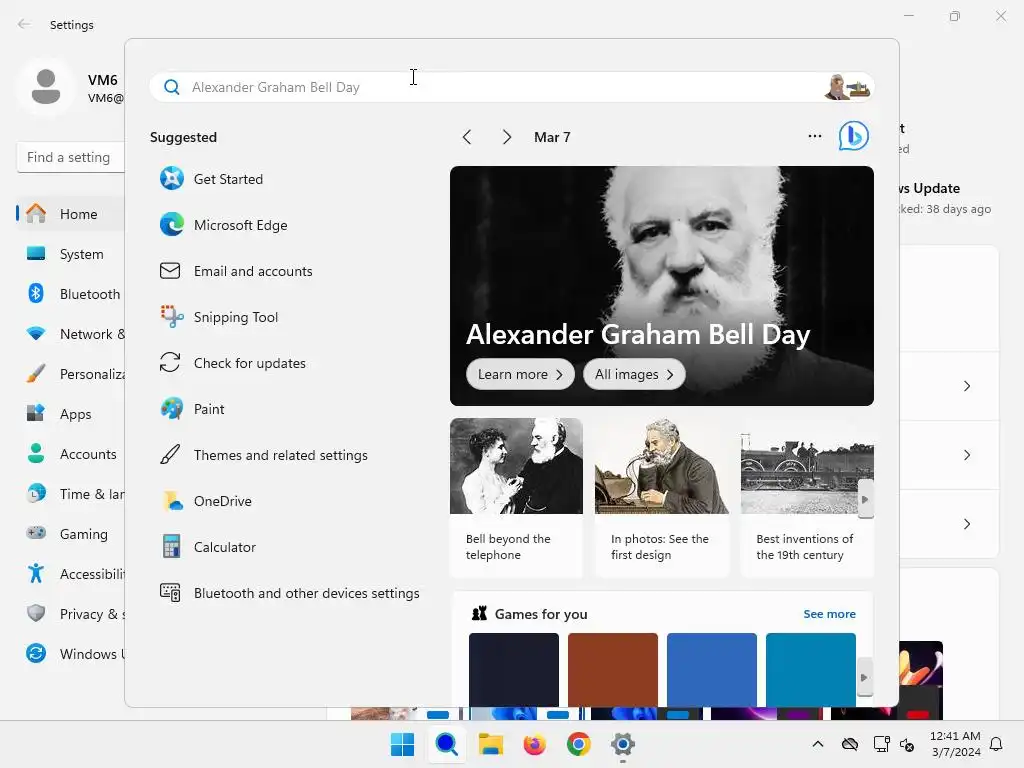Open the clock showing 12:41 AM
Viewport: 1024px width, 768px height.
[956, 744]
